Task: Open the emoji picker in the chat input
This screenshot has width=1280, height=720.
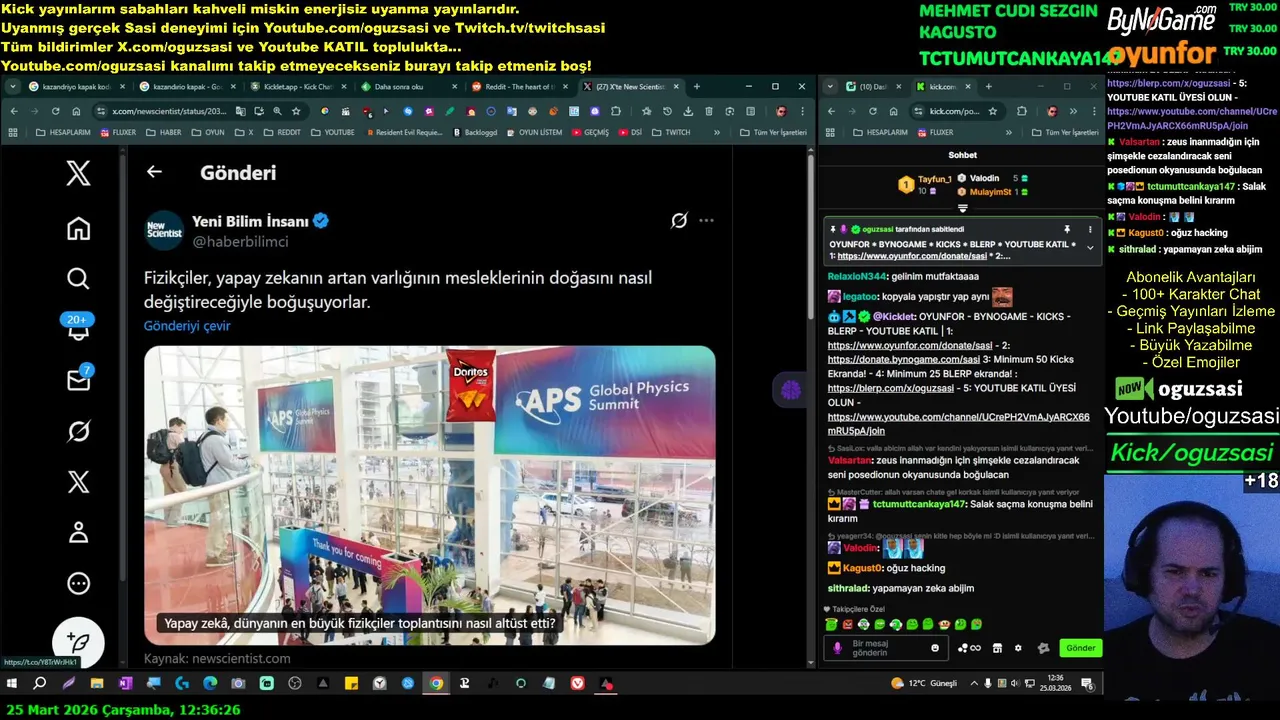Action: tap(935, 648)
